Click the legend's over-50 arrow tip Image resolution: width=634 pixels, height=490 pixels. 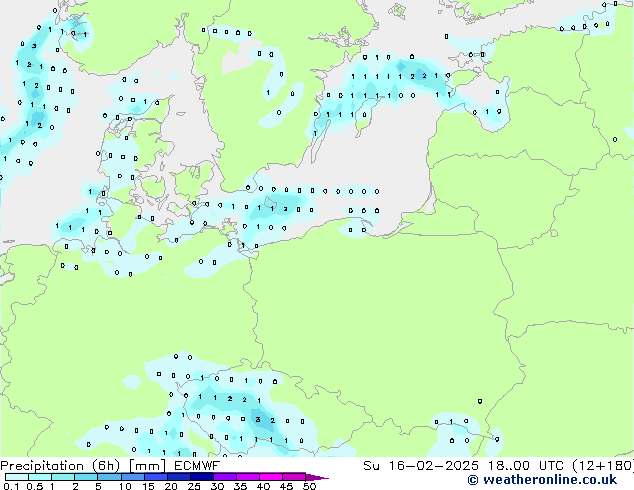point(317,477)
